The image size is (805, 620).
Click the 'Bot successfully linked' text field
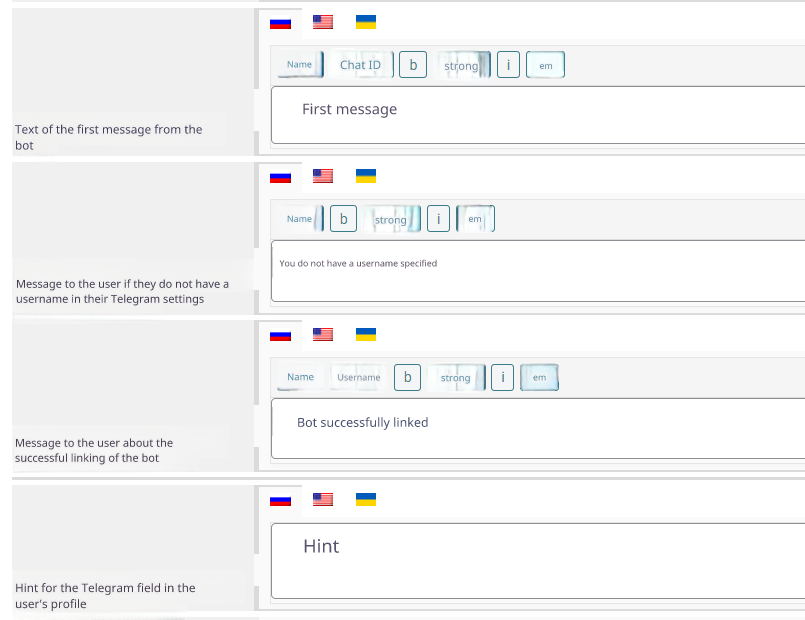tap(537, 429)
